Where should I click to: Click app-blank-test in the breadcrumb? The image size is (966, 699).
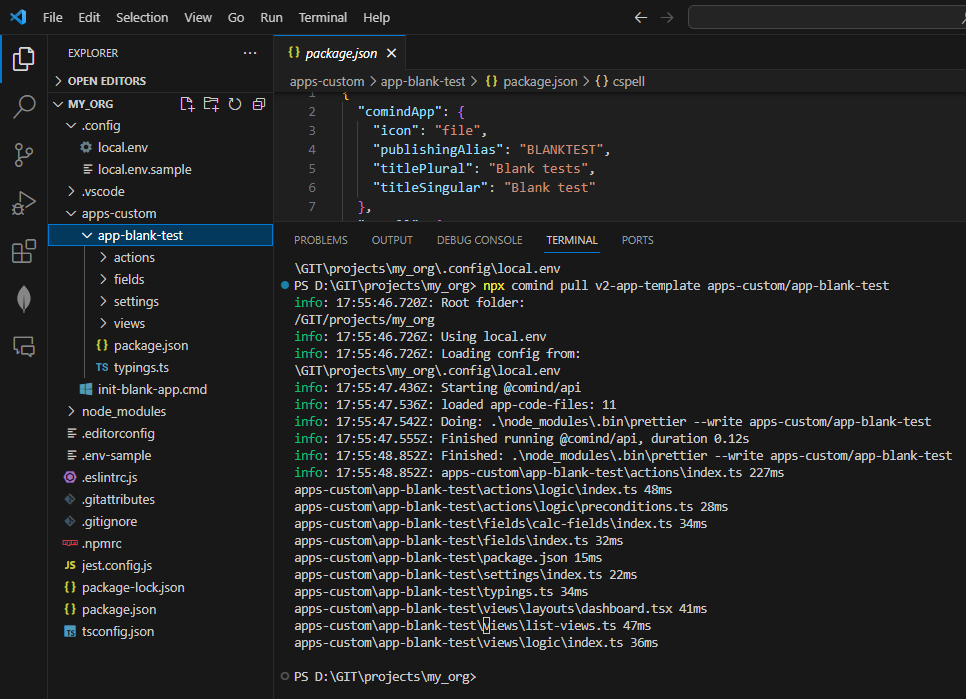(423, 81)
